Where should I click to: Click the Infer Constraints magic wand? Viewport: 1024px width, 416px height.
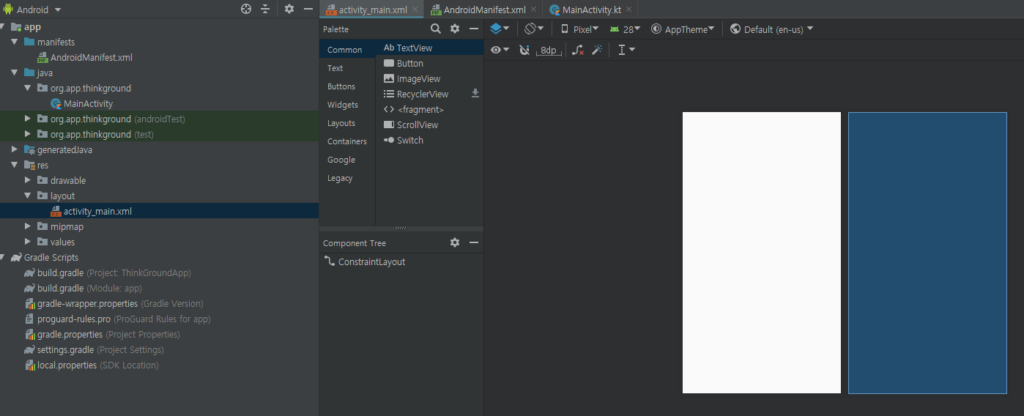point(596,50)
